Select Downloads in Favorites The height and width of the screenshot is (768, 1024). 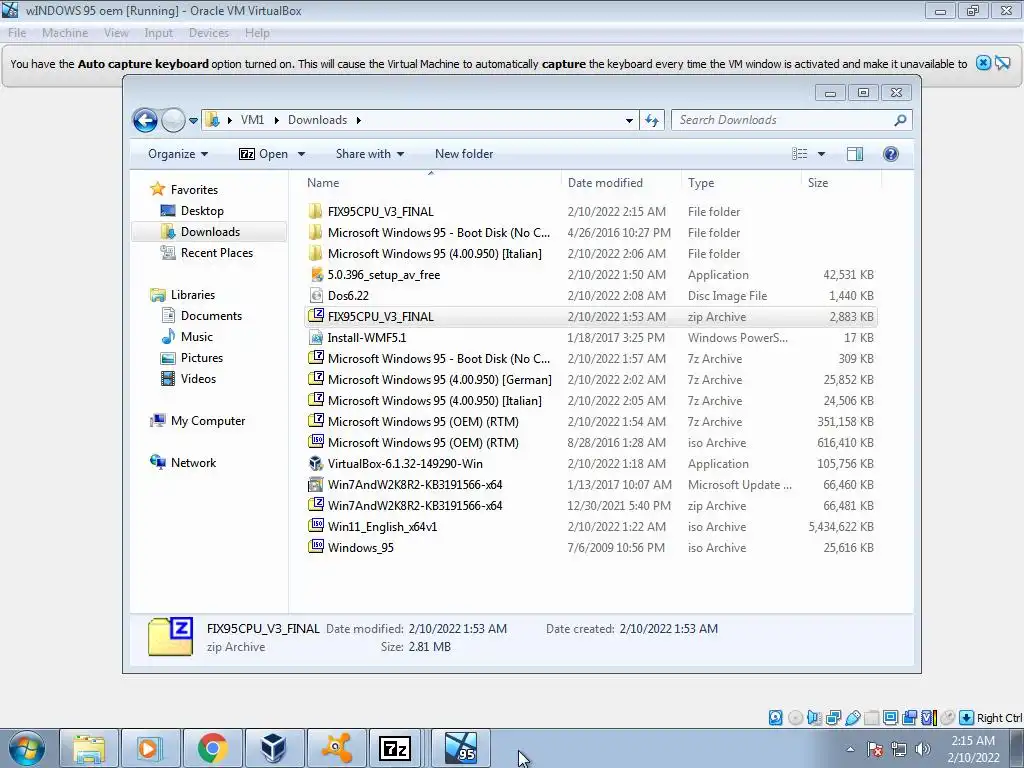[210, 232]
